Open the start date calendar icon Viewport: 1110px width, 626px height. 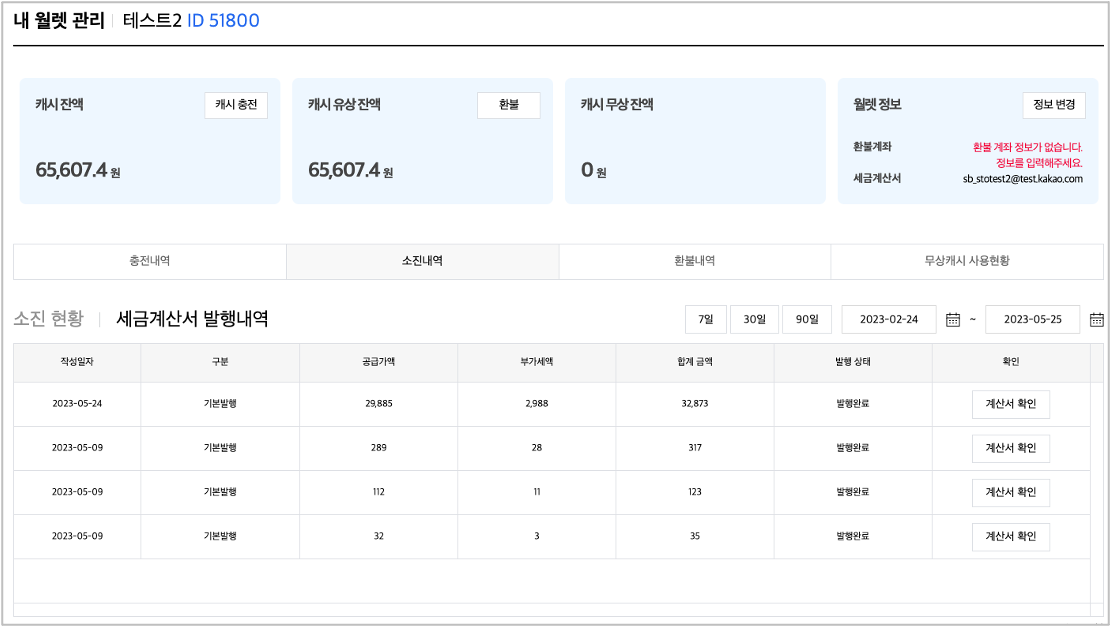(953, 320)
